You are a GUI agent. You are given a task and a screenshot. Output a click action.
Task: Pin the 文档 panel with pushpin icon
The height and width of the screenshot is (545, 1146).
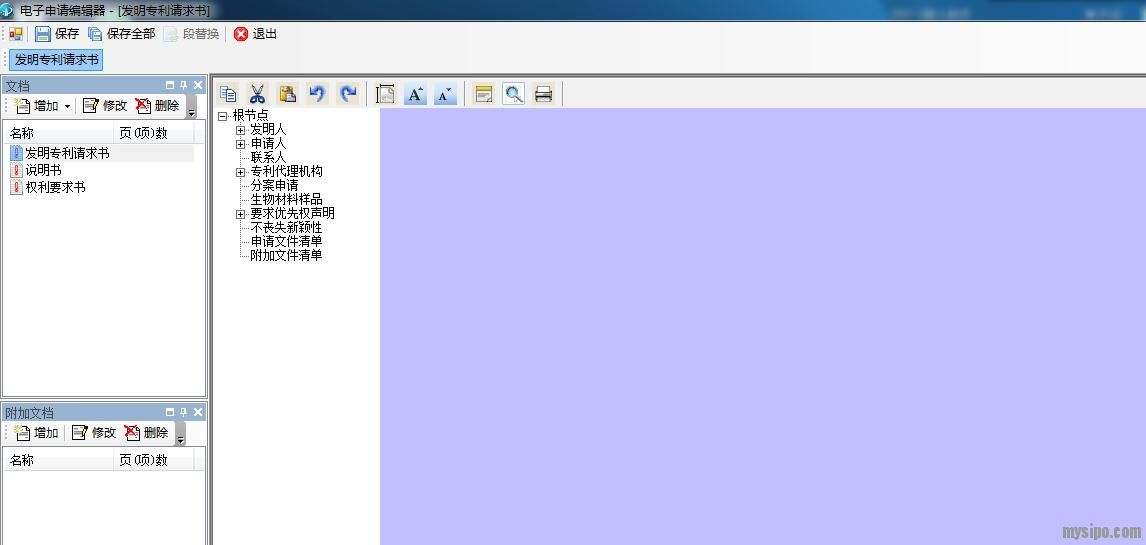184,86
